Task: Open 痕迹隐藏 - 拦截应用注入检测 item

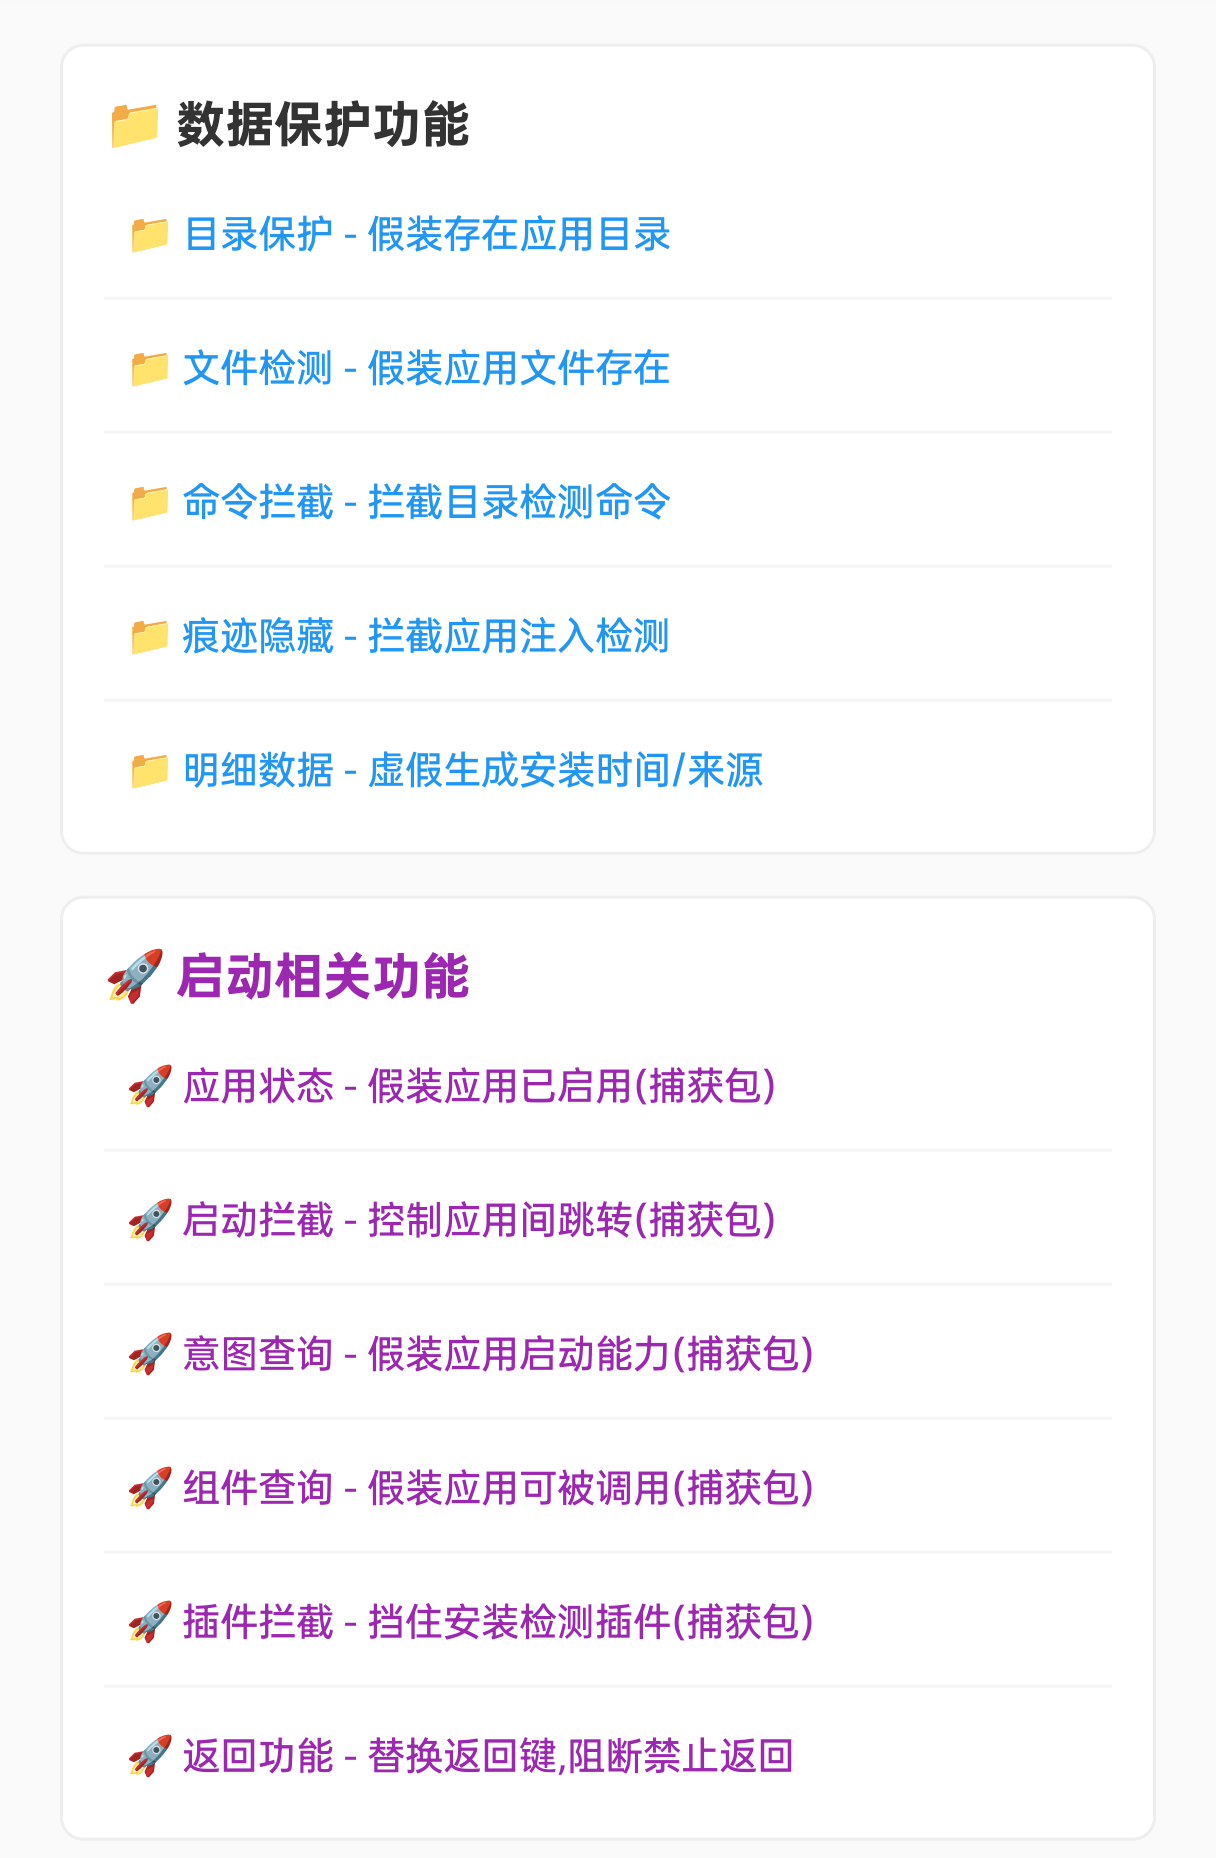Action: click(608, 637)
